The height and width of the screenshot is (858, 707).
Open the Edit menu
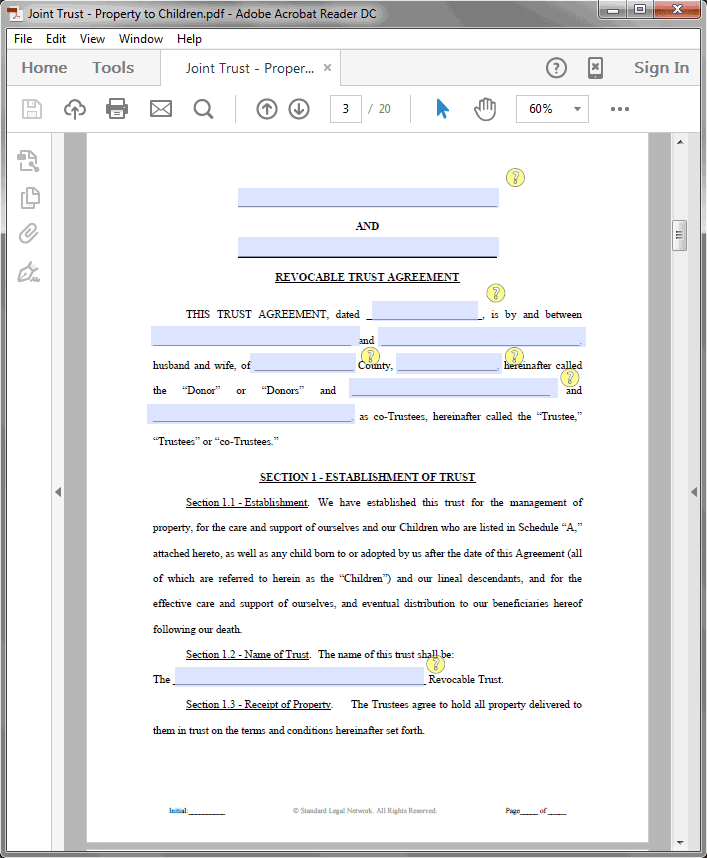pyautogui.click(x=56, y=39)
